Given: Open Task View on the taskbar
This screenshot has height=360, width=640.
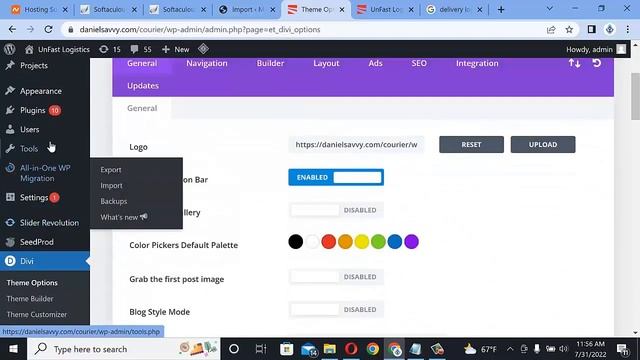Looking at the screenshot, I should click(260, 349).
